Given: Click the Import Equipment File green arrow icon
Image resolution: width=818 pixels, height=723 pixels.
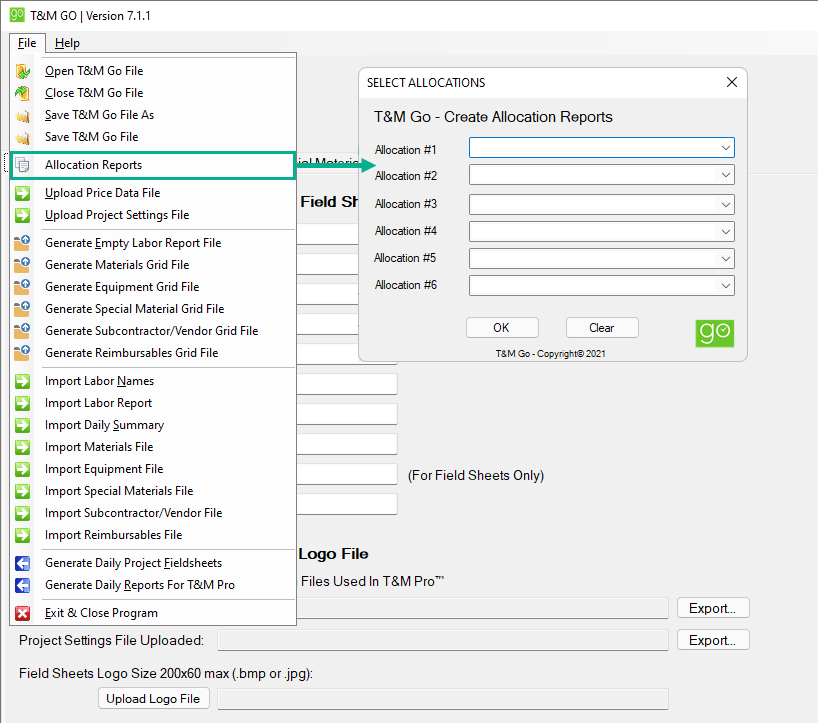Looking at the screenshot, I should click(x=22, y=469).
